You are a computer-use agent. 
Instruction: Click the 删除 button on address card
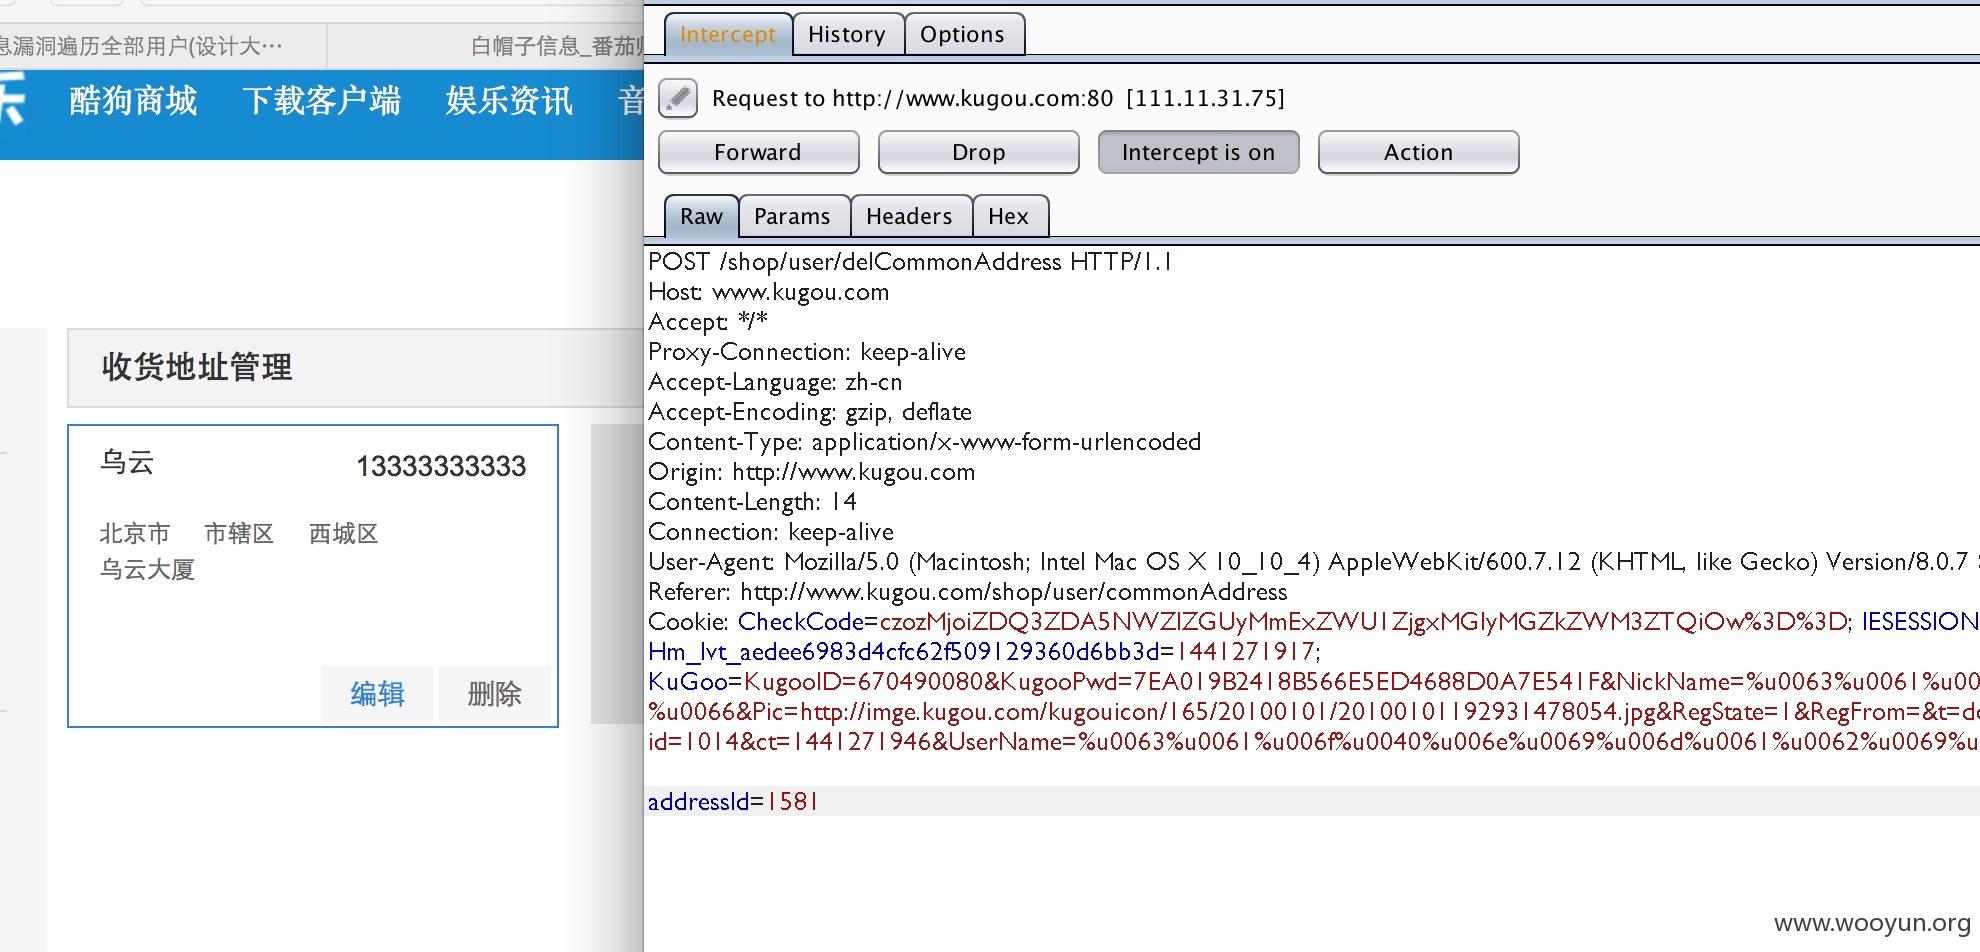(494, 693)
